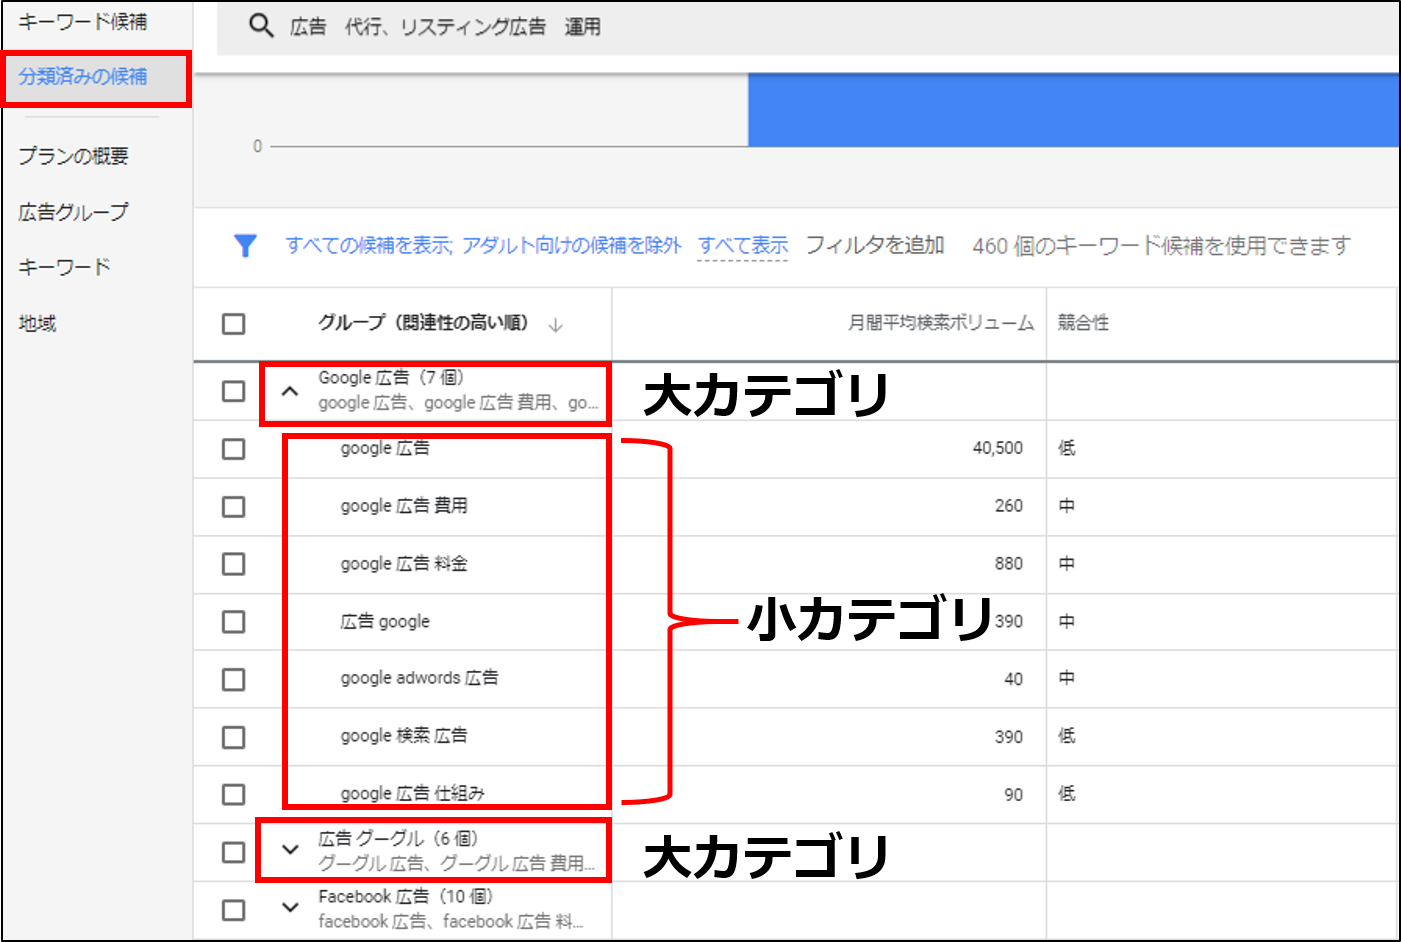The width and height of the screenshot is (1401, 942).
Task: Check the box for google 広告 費用
Action: coord(233,507)
